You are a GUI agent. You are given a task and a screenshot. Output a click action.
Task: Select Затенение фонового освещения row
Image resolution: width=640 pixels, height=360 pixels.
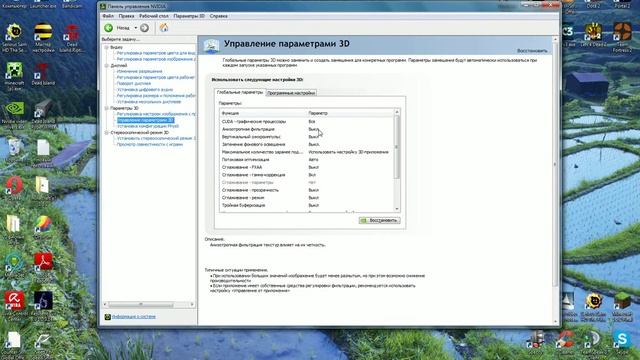(x=307, y=144)
